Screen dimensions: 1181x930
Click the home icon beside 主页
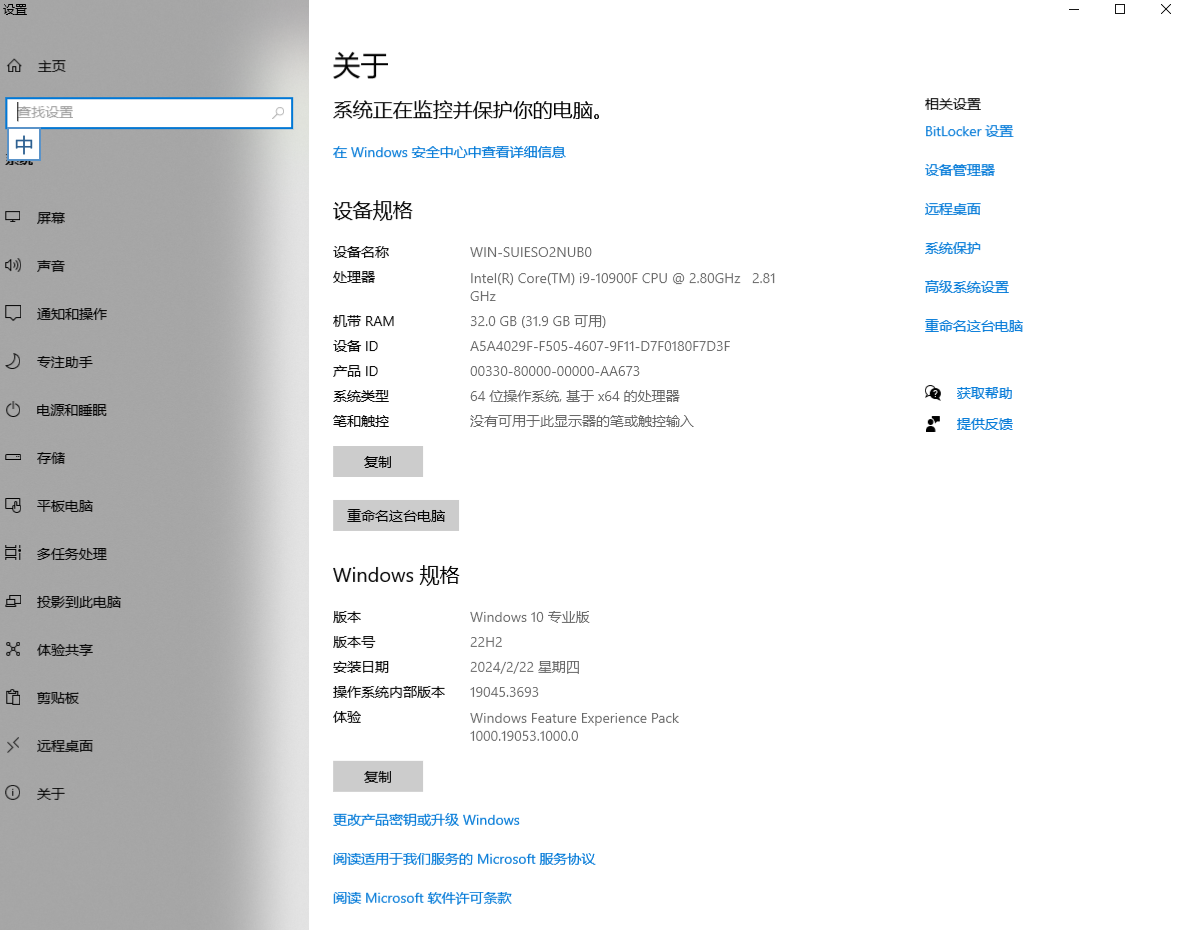(14, 66)
